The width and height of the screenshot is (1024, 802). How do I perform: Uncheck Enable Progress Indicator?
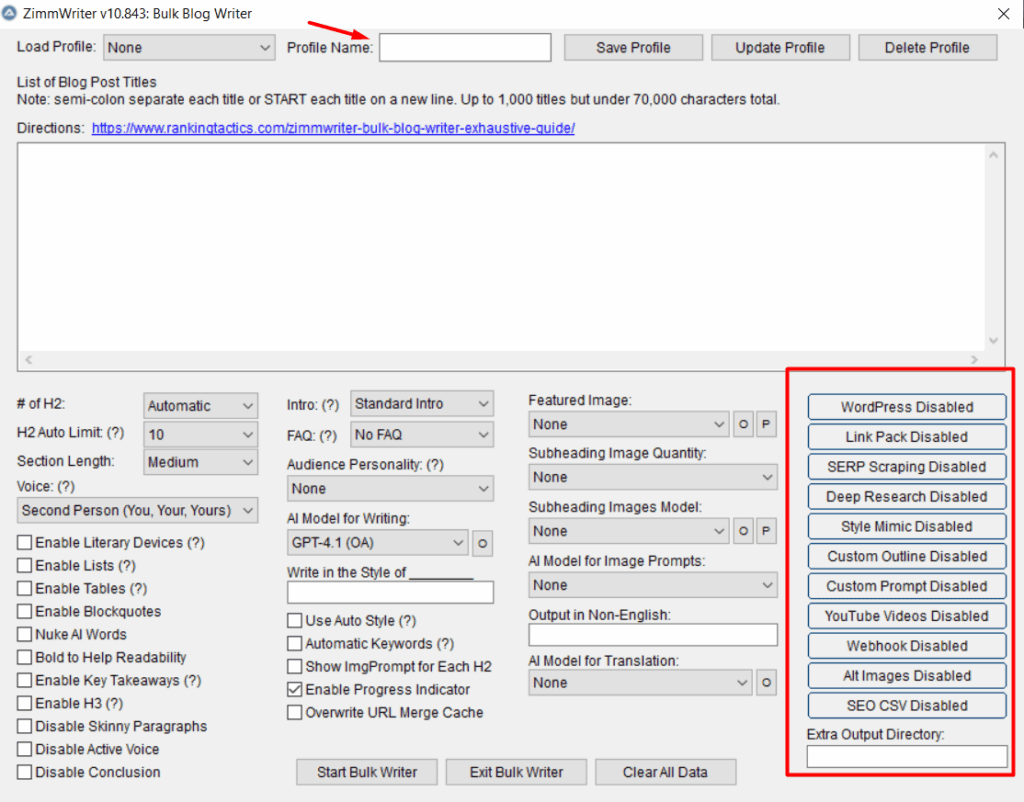(x=295, y=690)
